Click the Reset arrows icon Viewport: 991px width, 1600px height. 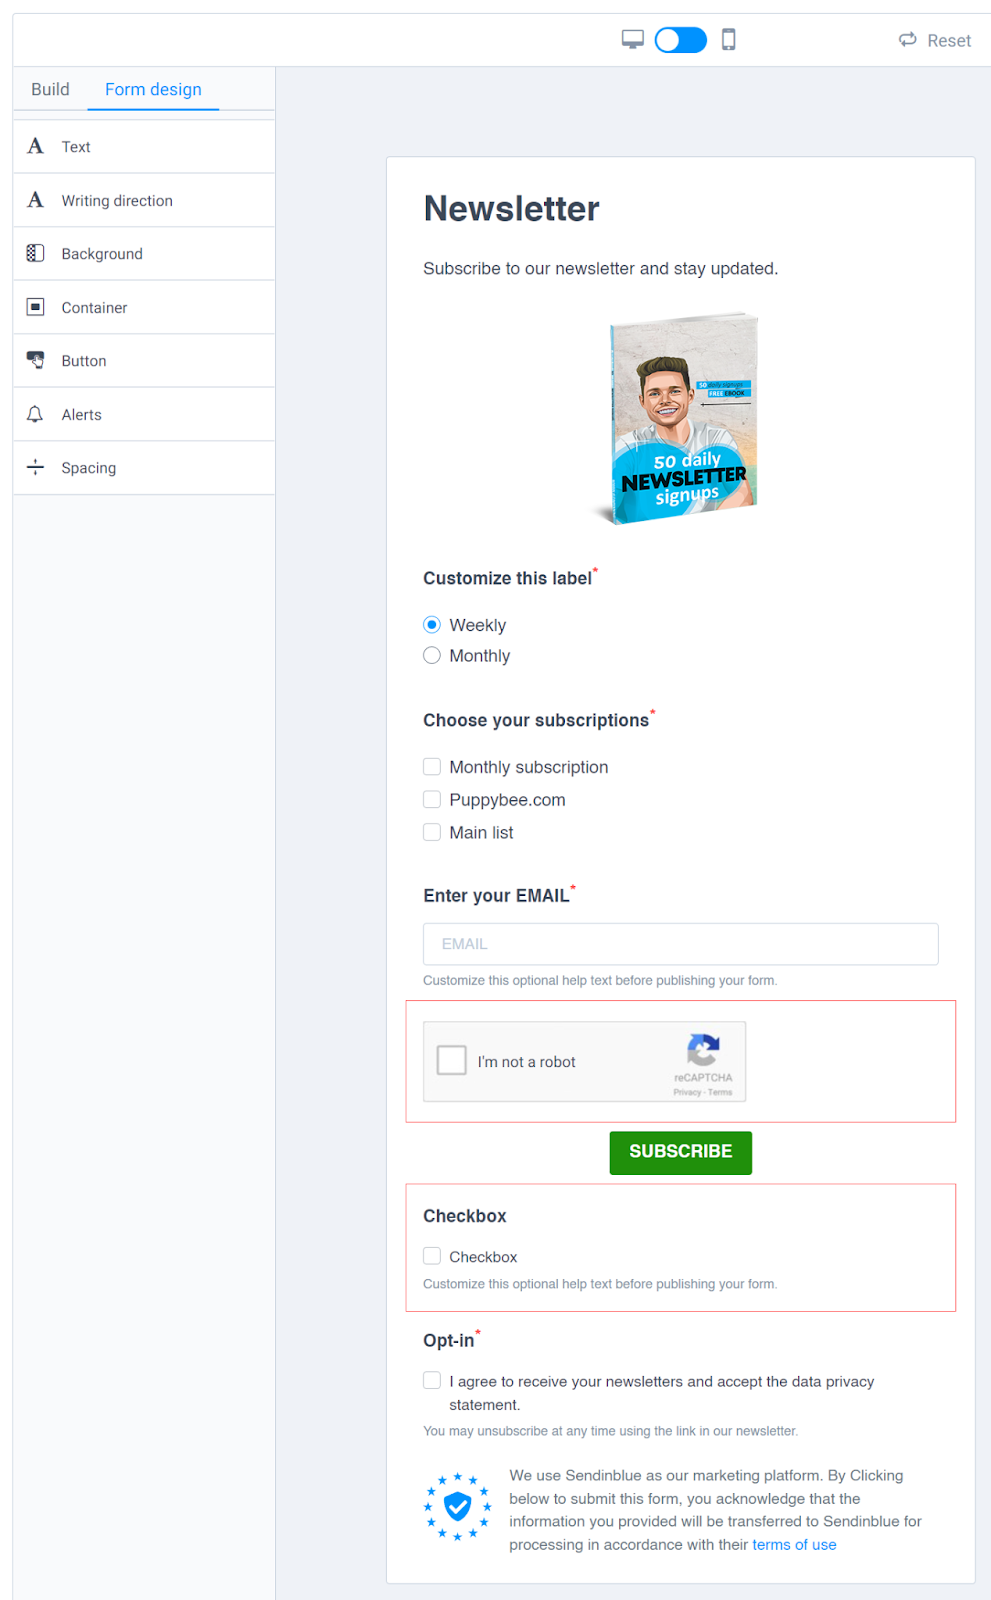[908, 40]
